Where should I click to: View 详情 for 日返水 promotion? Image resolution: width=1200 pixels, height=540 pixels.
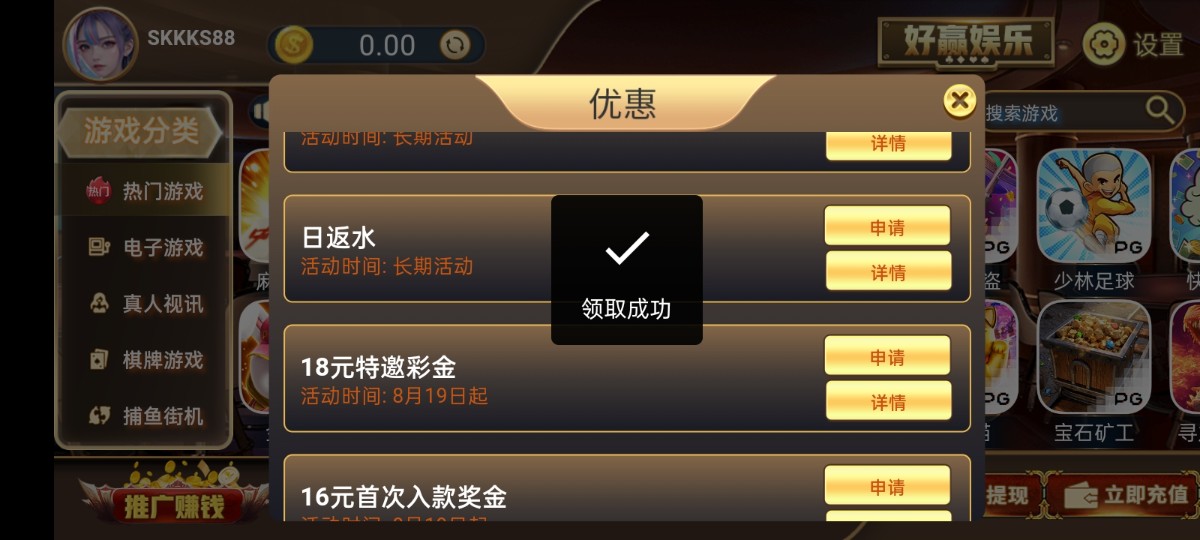click(887, 271)
